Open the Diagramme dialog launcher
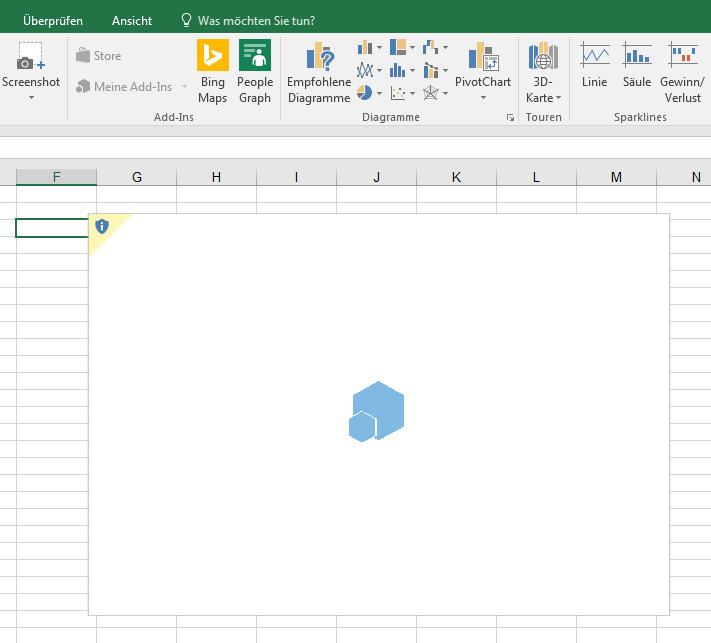 point(510,118)
